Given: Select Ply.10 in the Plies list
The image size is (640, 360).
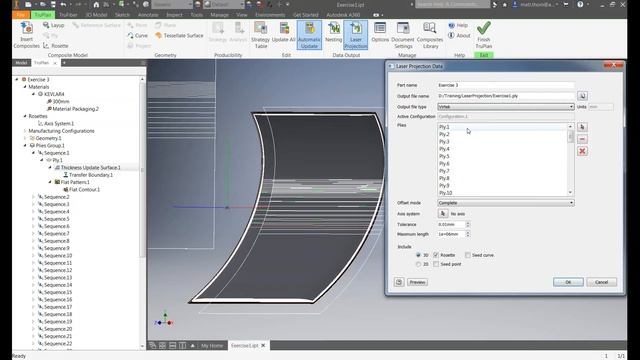Looking at the screenshot, I should (445, 193).
